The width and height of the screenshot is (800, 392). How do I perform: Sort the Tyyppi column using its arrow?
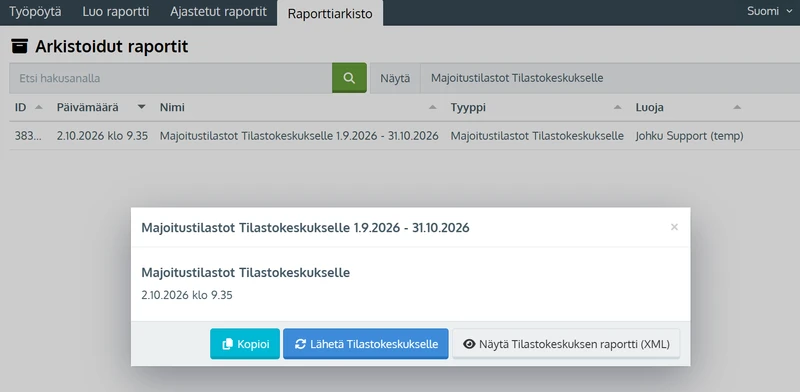pyautogui.click(x=617, y=107)
